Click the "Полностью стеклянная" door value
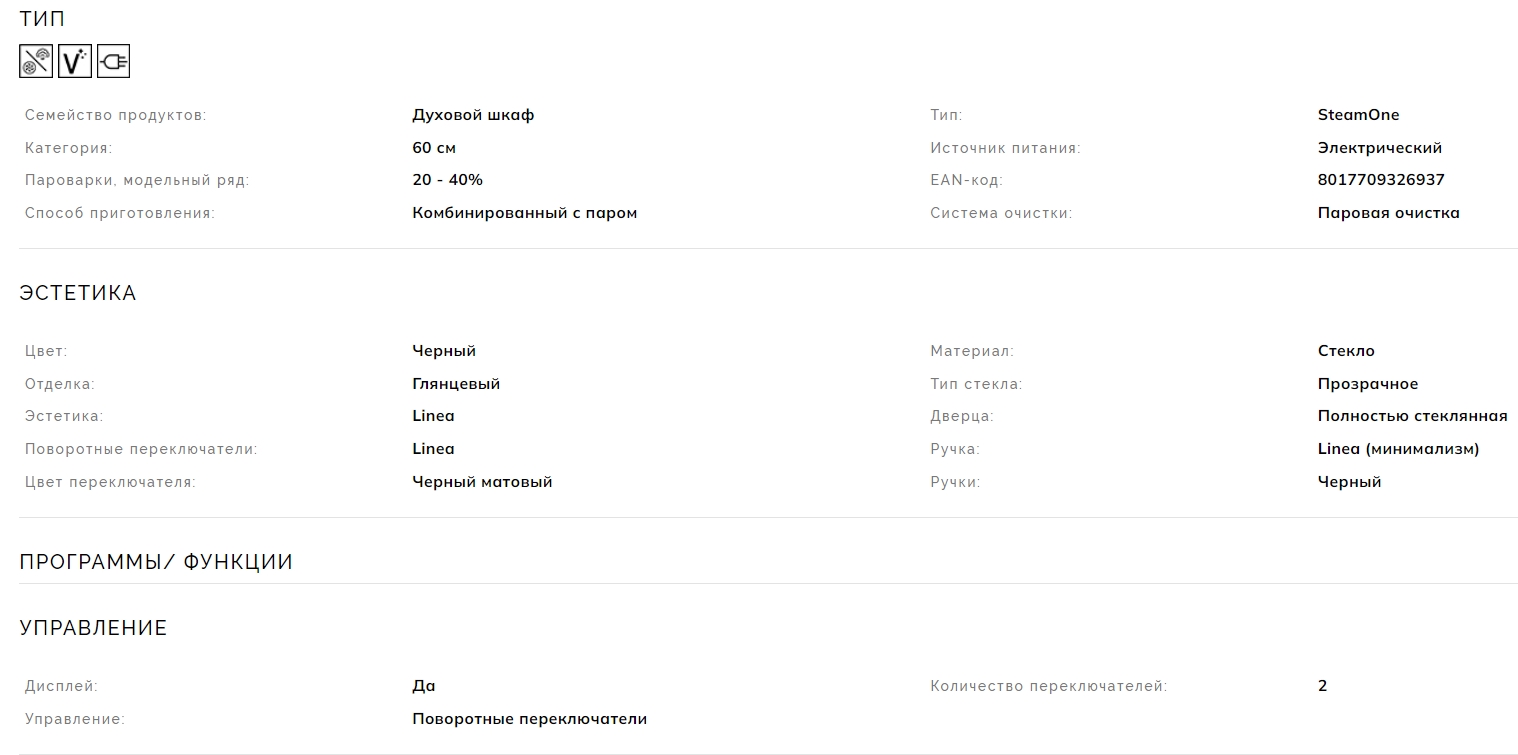Viewport: 1518px width, 755px height. (1412, 416)
